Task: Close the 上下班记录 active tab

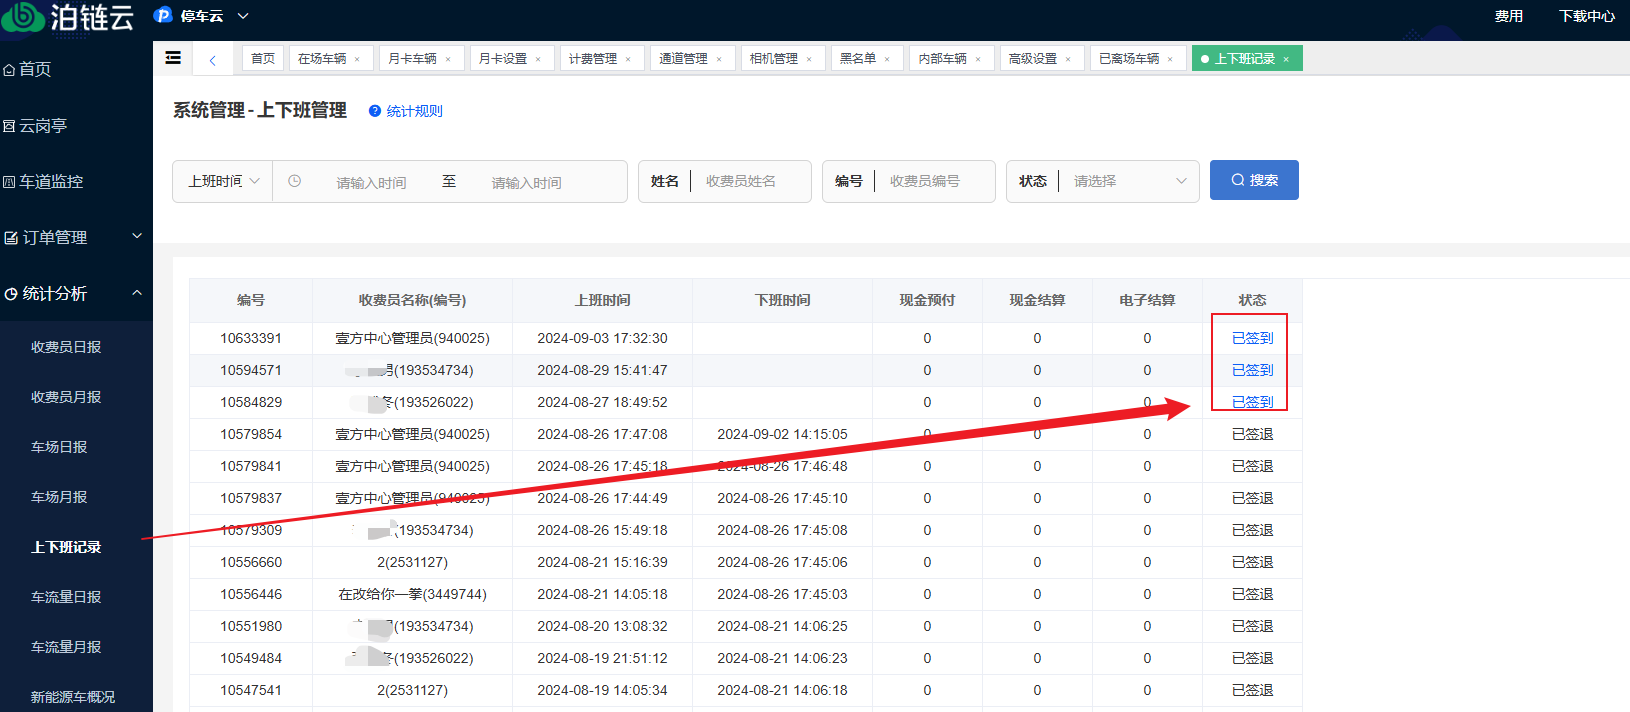Action: pos(1286,59)
